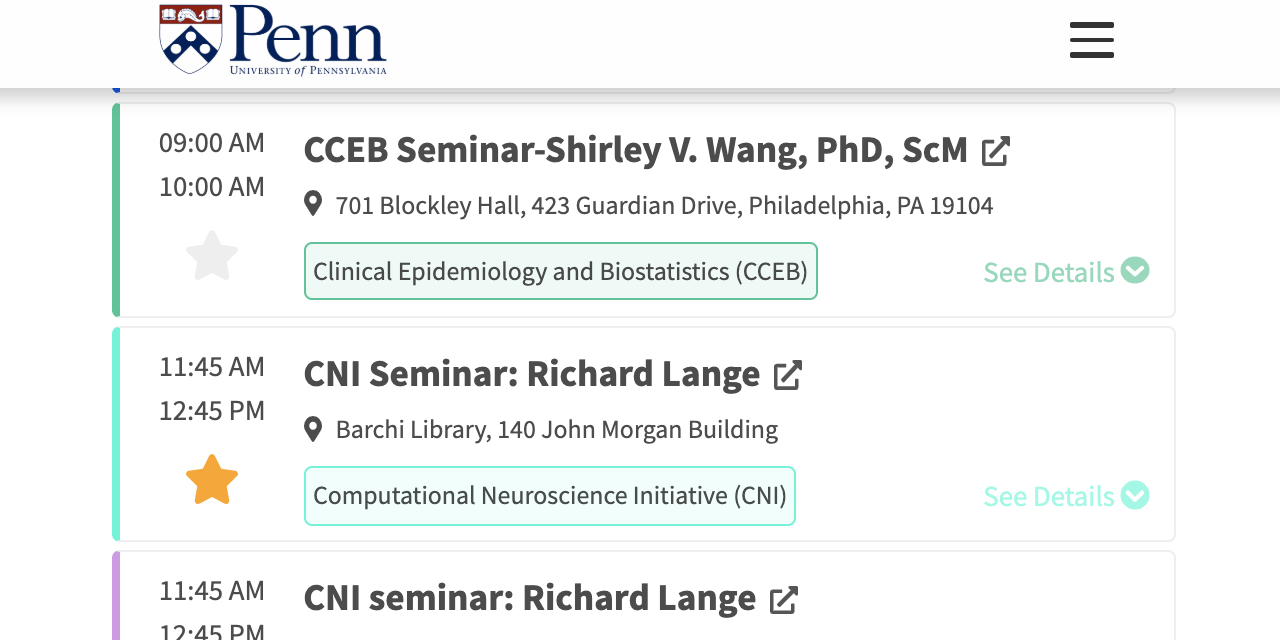Click the 701 Blockley Hall address text
The image size is (1280, 640).
coord(664,206)
